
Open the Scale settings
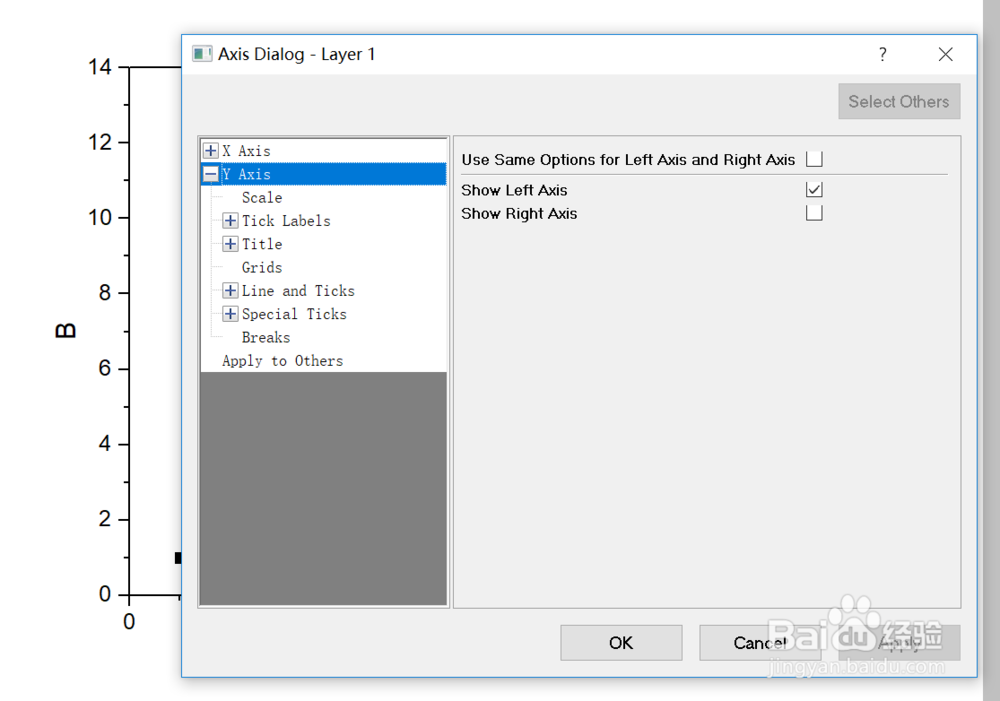[x=261, y=198]
